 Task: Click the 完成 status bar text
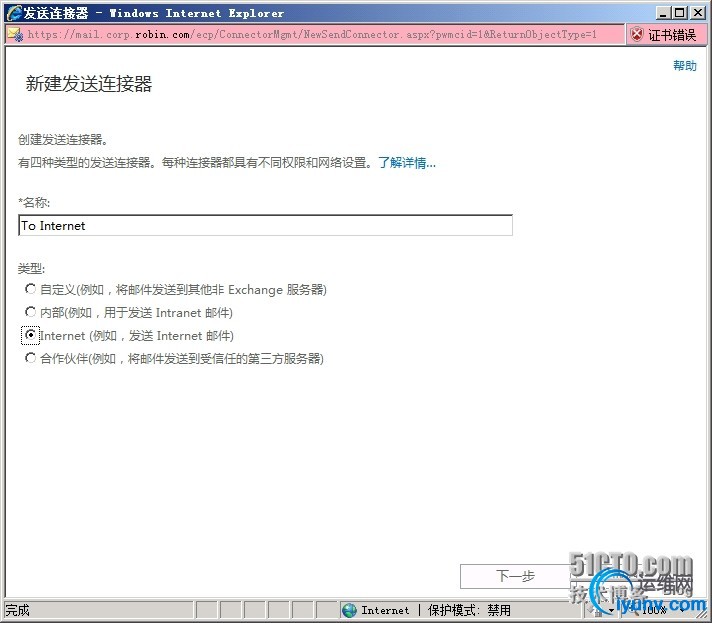point(17,610)
